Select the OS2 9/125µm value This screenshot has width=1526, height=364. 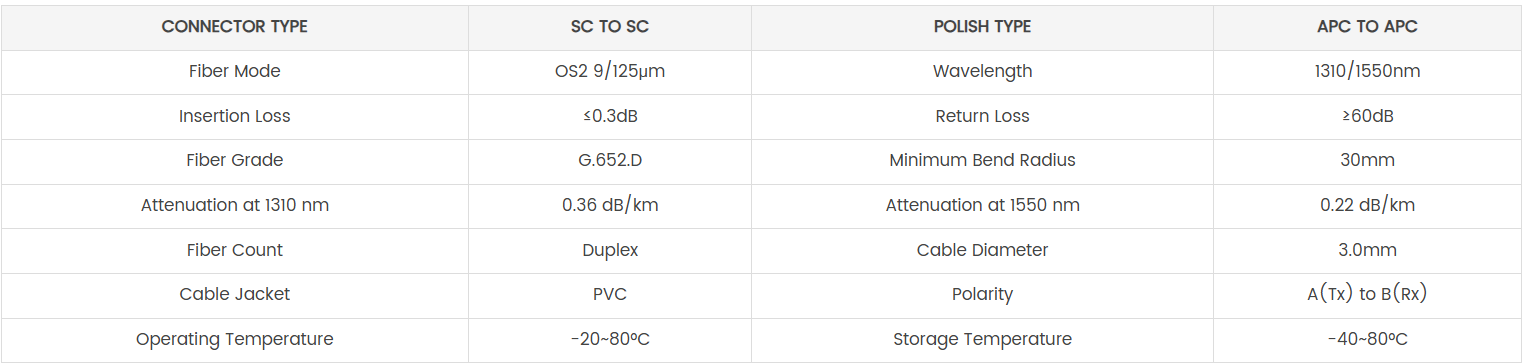pos(610,72)
